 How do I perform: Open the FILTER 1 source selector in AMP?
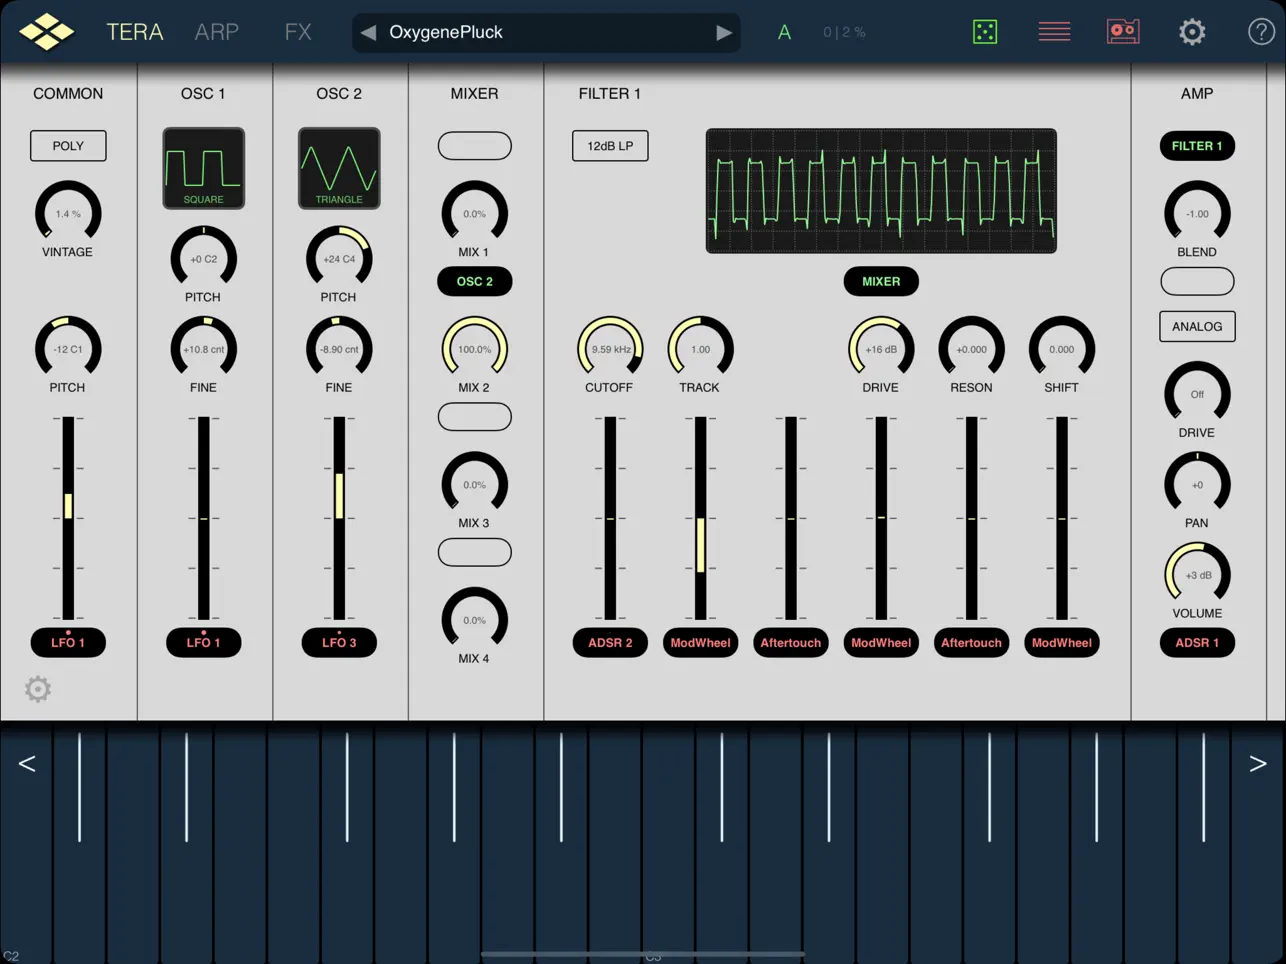(1197, 146)
